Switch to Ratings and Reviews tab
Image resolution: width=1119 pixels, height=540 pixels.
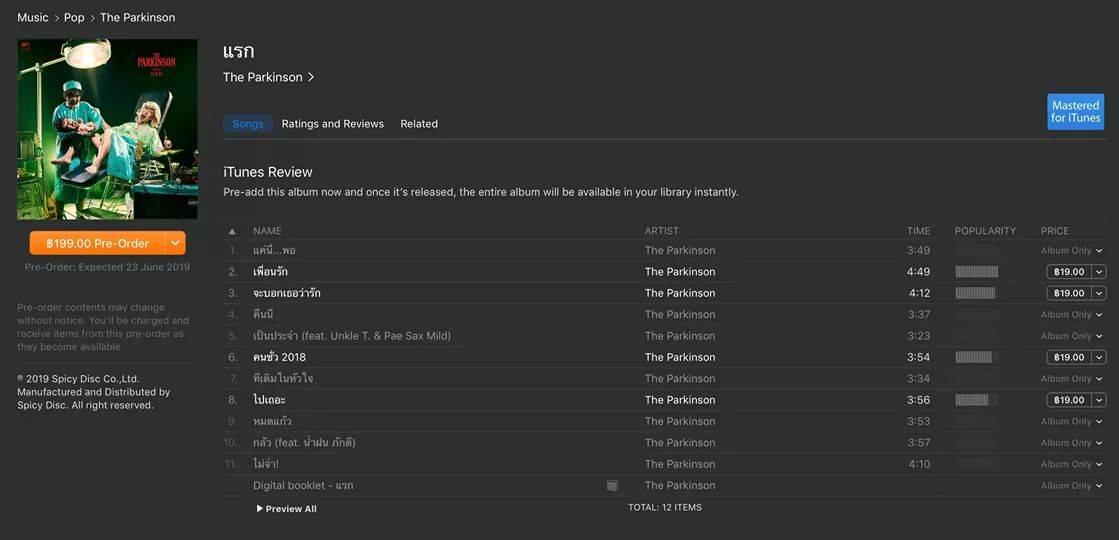[333, 123]
